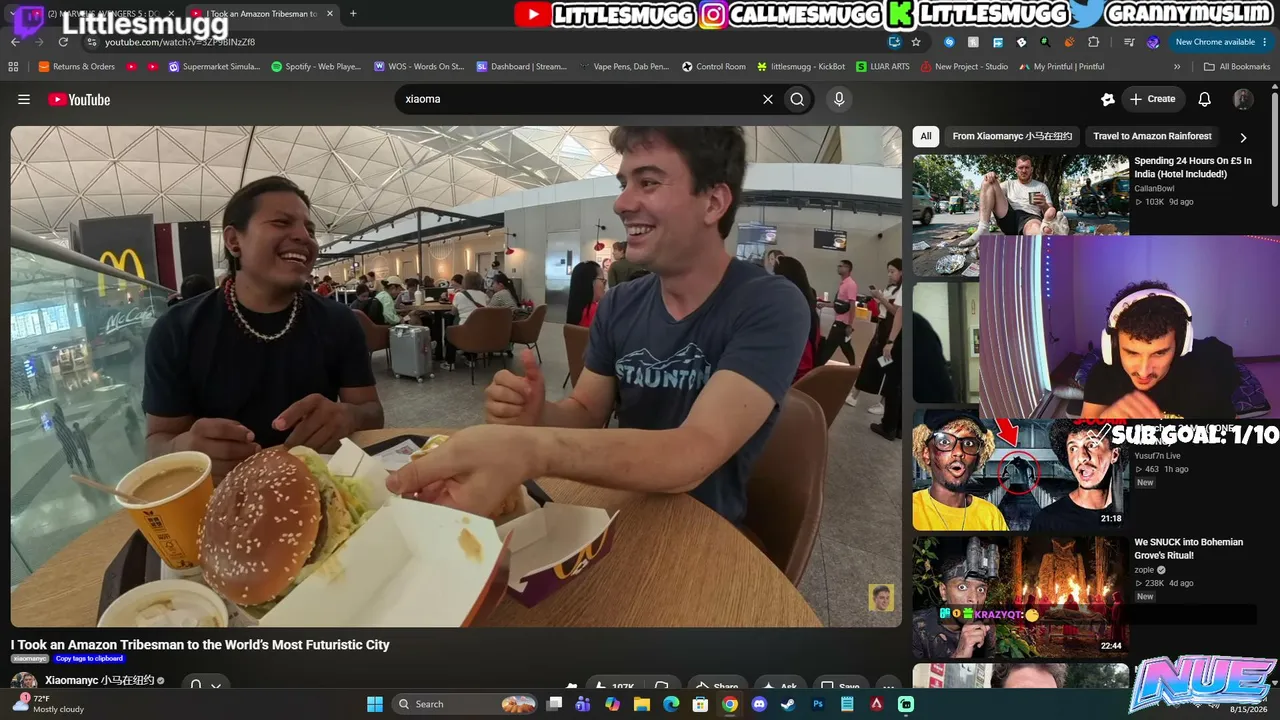Expand the hidden bookmarks overflow chevron
The width and height of the screenshot is (1280, 720).
[1177, 67]
